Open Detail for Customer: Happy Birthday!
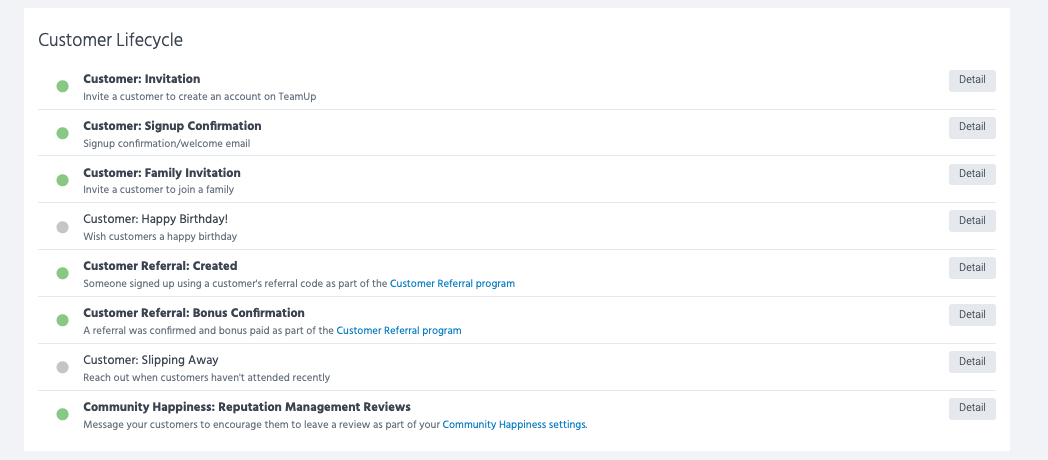 pos(971,221)
